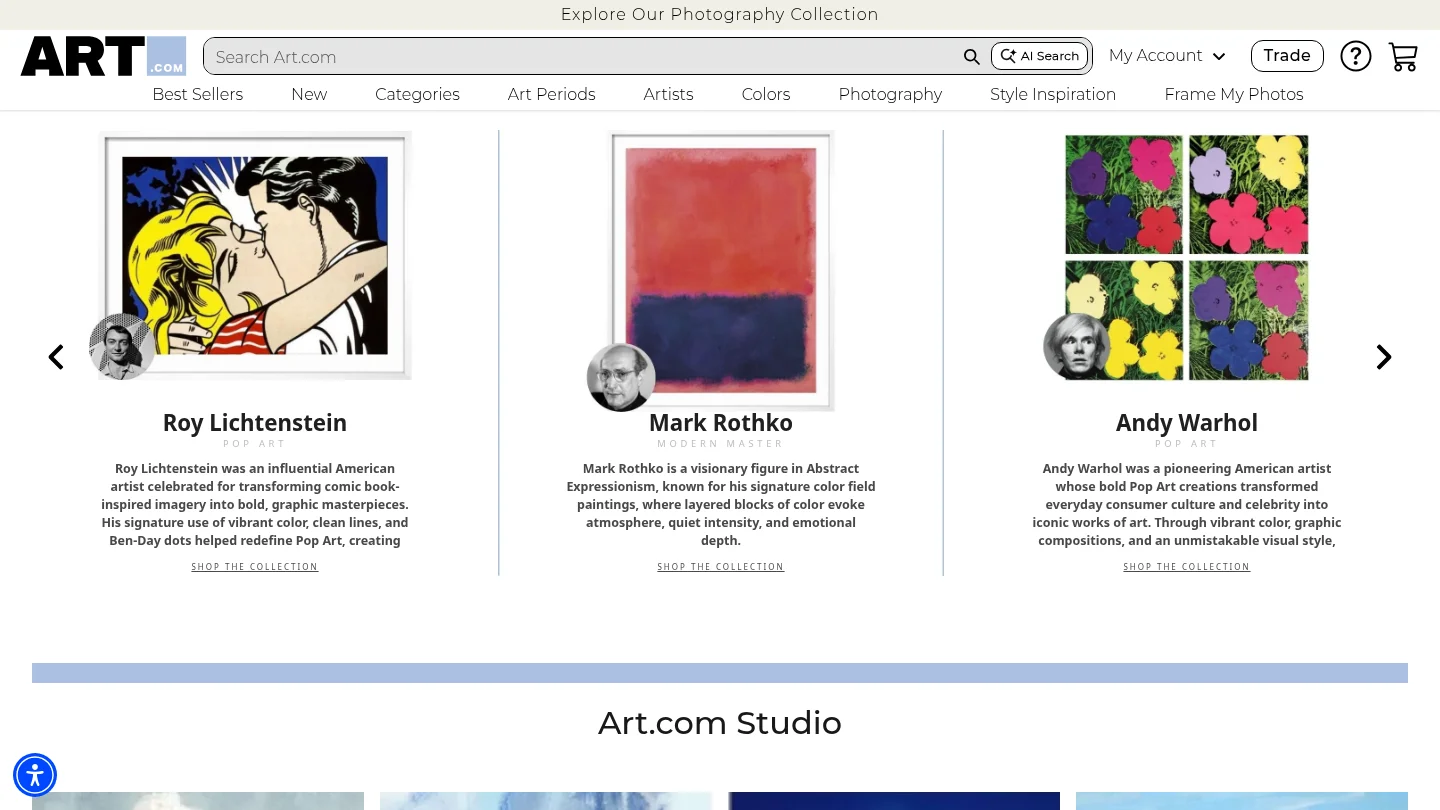
Task: Click the Andy Warhol name heading
Action: click(1187, 423)
